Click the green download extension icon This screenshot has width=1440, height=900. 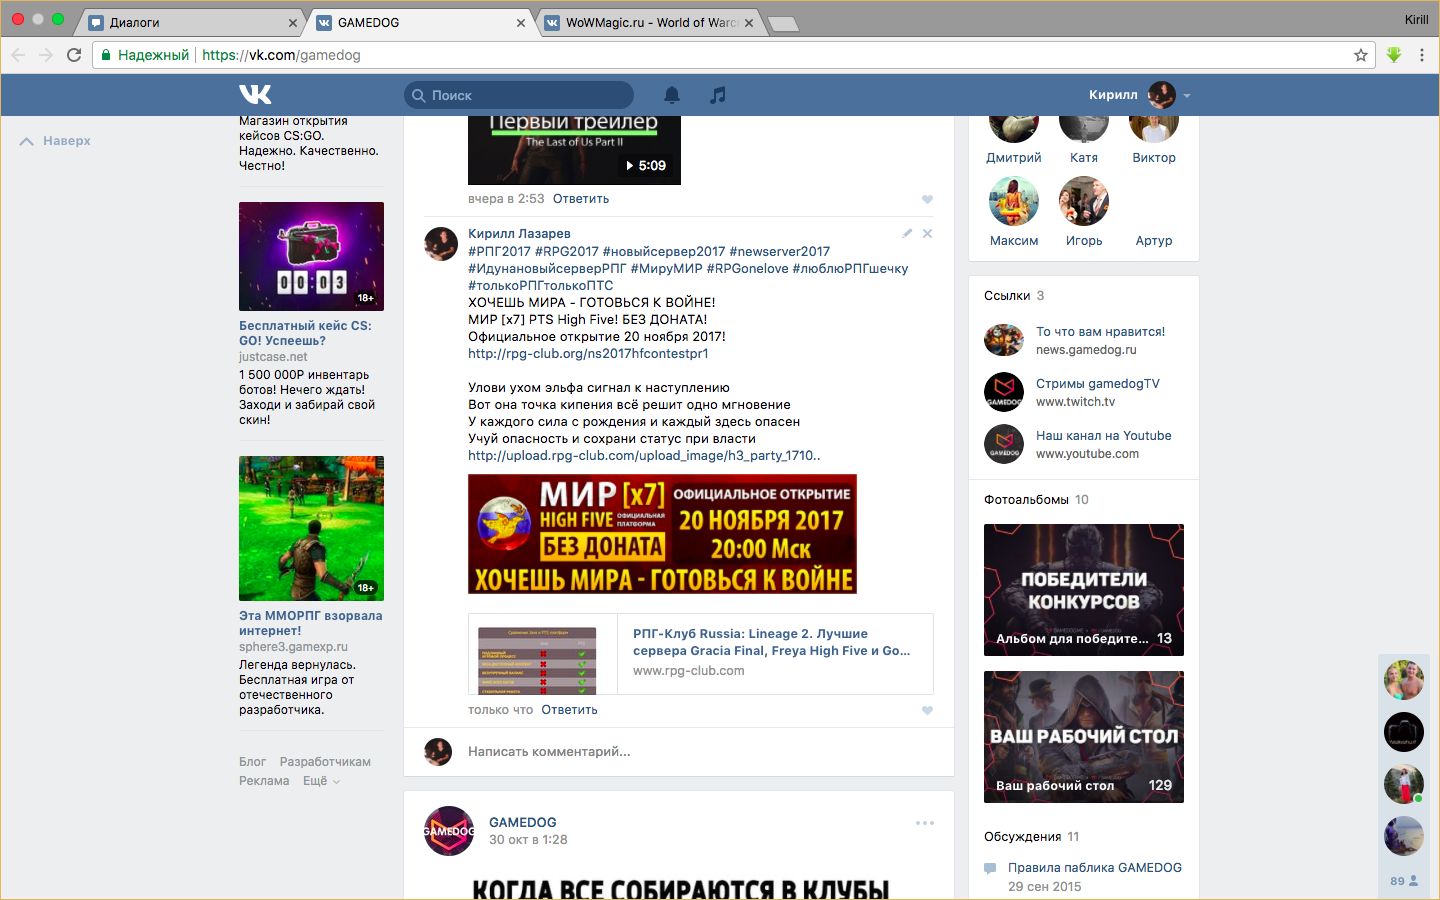pyautogui.click(x=1393, y=55)
